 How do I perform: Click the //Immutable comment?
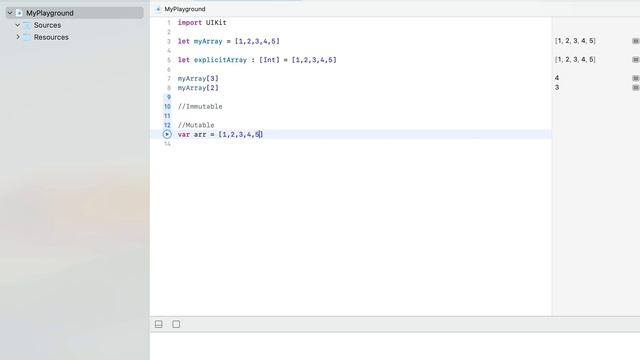tap(200, 107)
